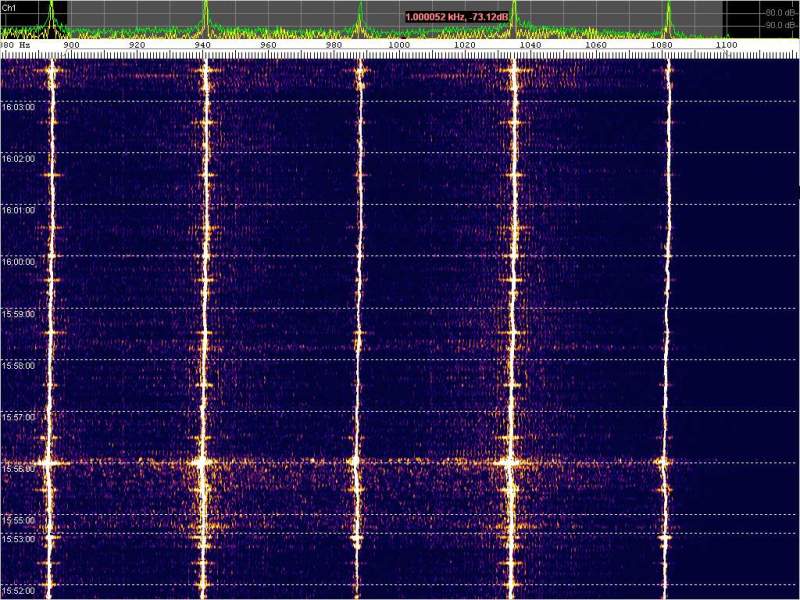Click the 16:00:00 timestamp label
This screenshot has height=600, width=800.
click(18, 262)
